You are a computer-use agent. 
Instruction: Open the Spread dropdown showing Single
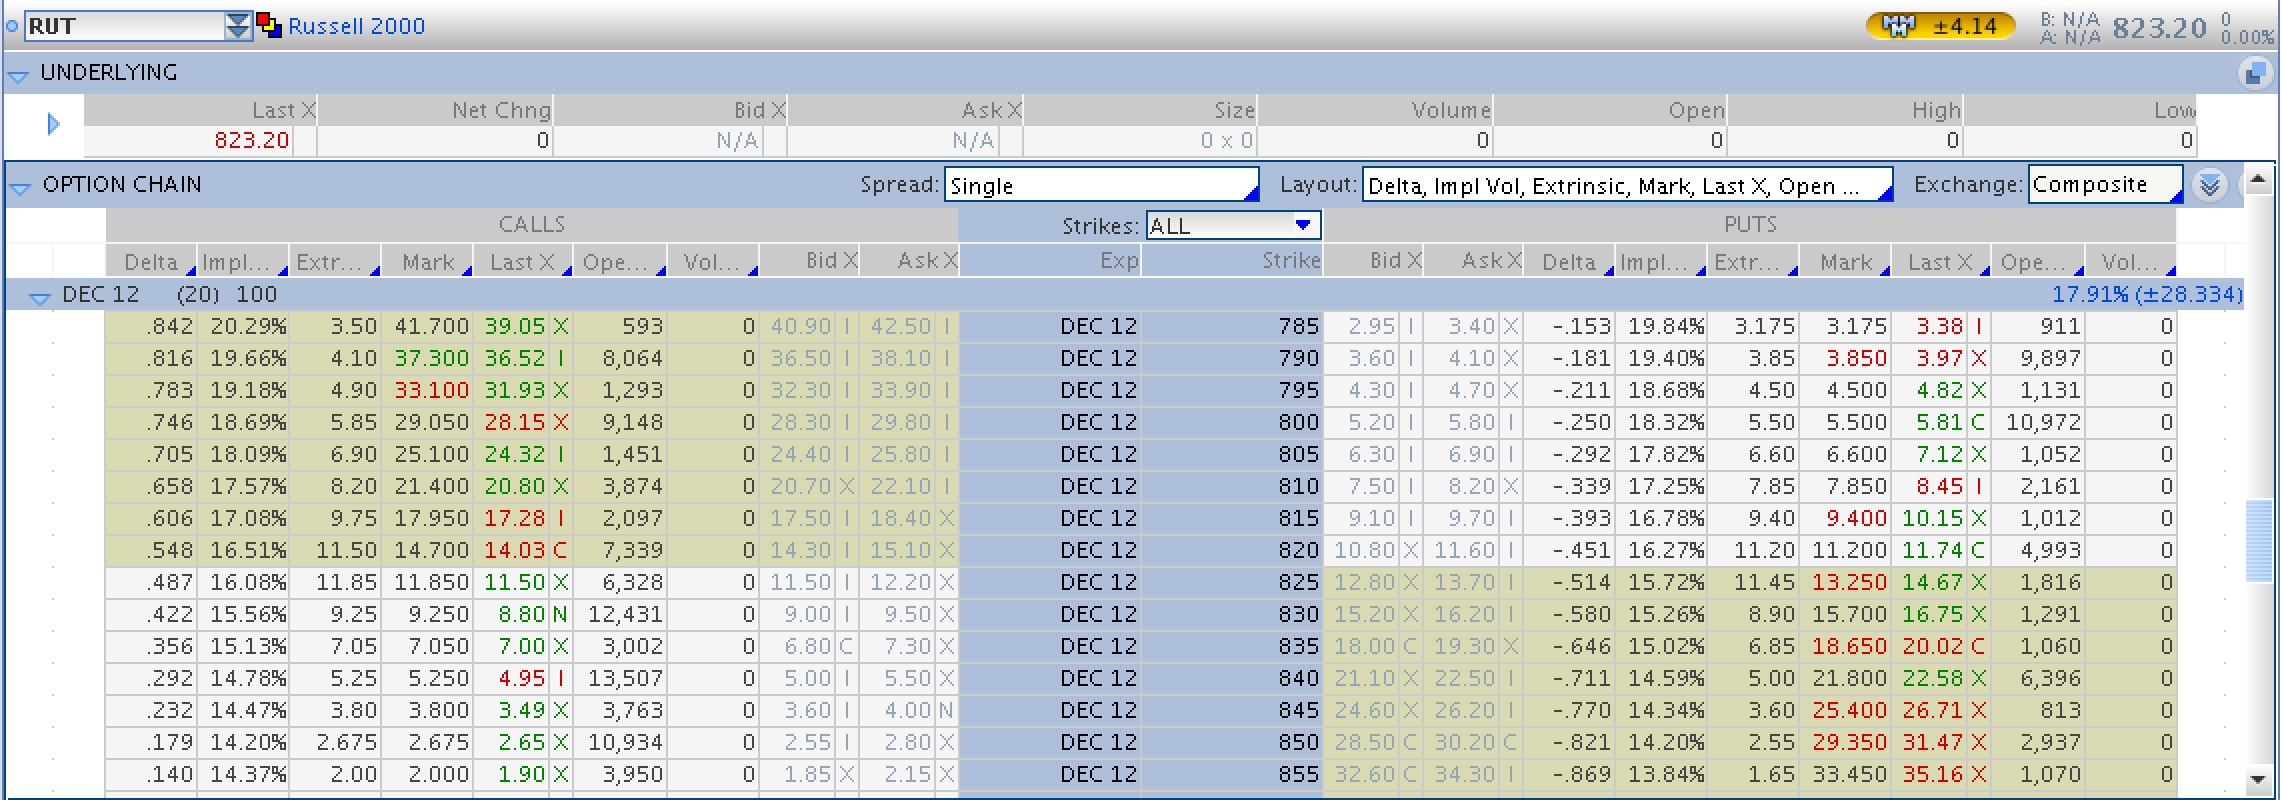(1100, 185)
